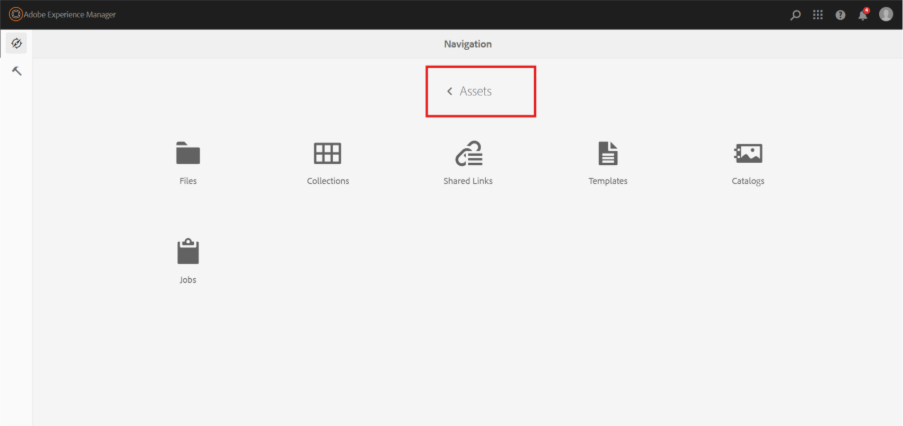Open the Shared Links icon
Screen dimensions: 903x426
coord(468,153)
